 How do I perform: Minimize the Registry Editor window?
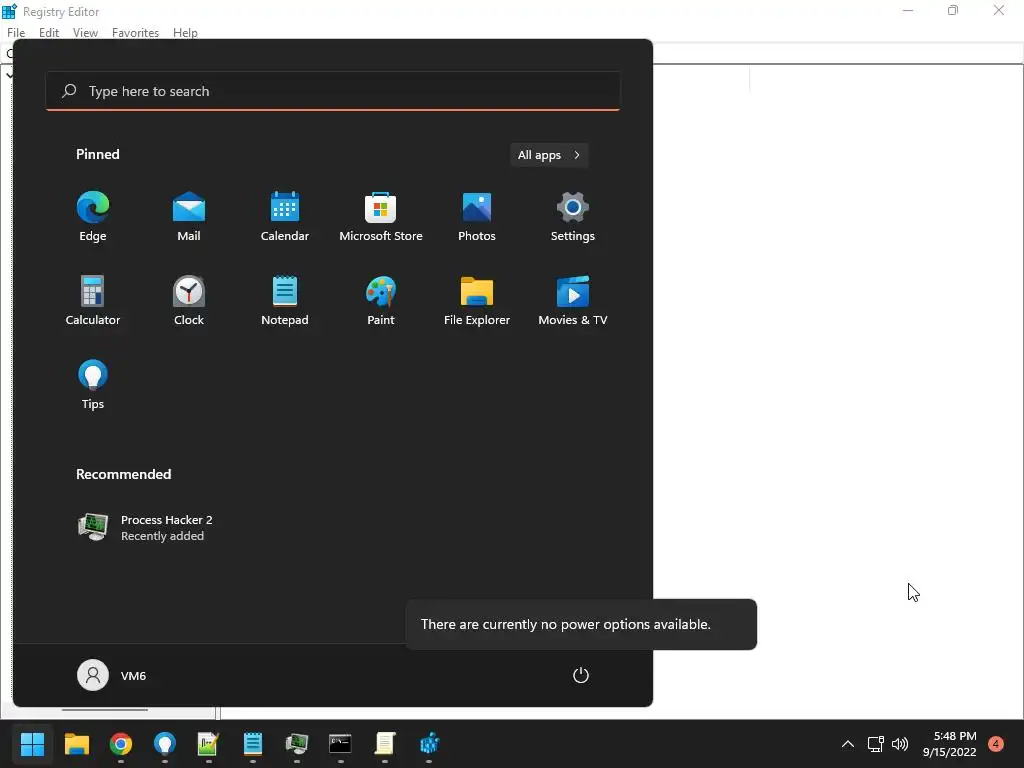click(908, 11)
